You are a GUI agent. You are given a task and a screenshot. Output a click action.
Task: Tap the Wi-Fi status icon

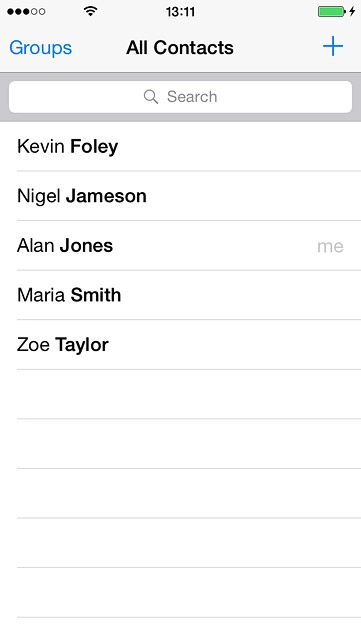90,11
